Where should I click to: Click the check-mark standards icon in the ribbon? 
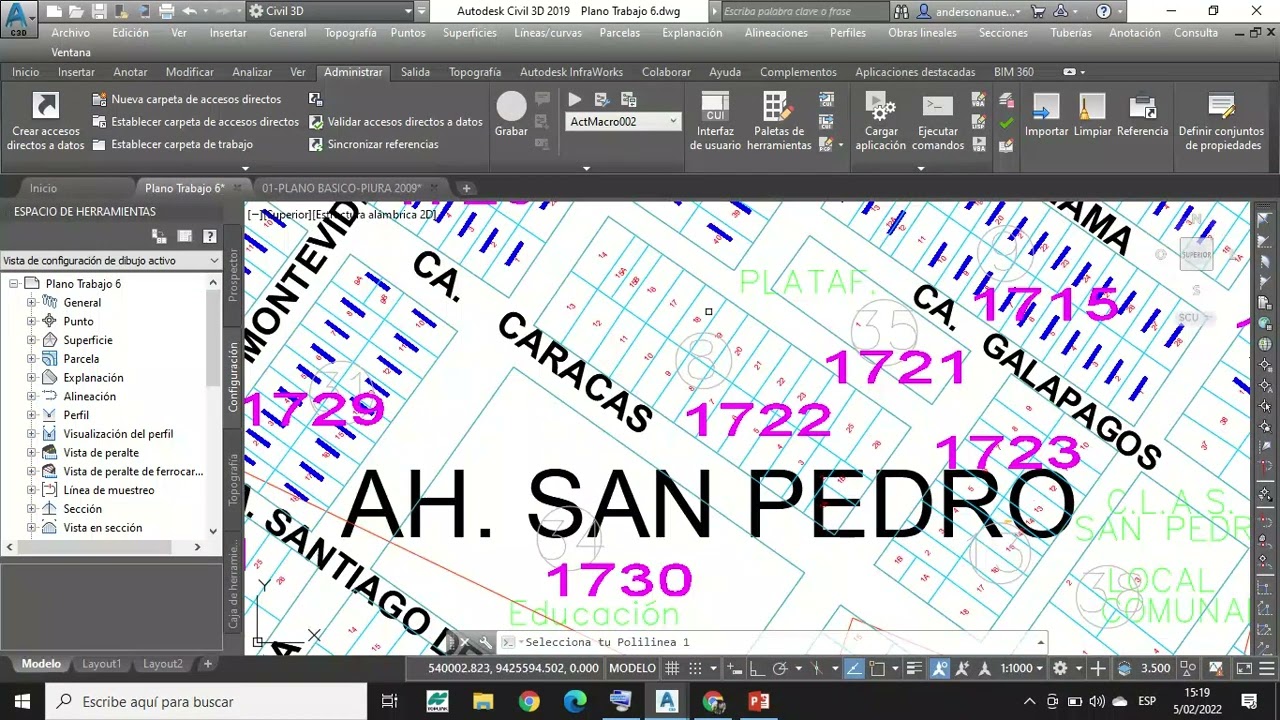coord(1006,122)
